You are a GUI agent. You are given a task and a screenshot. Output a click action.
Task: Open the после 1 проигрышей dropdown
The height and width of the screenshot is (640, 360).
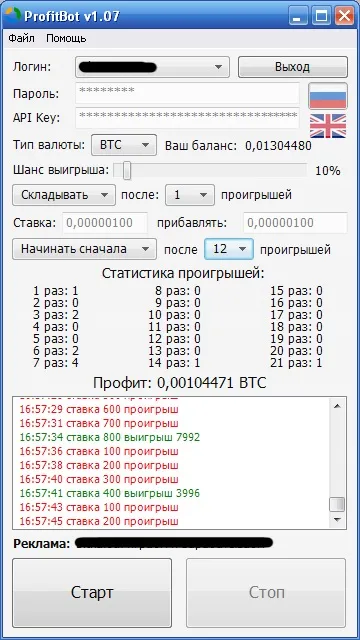pyautogui.click(x=189, y=195)
